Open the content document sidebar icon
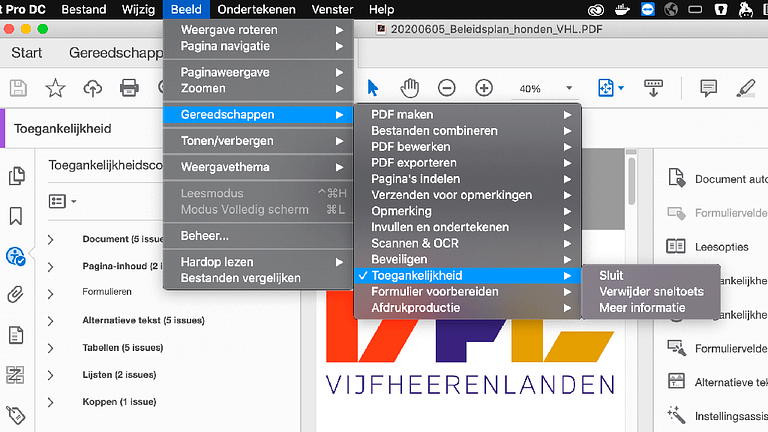 coord(16,336)
